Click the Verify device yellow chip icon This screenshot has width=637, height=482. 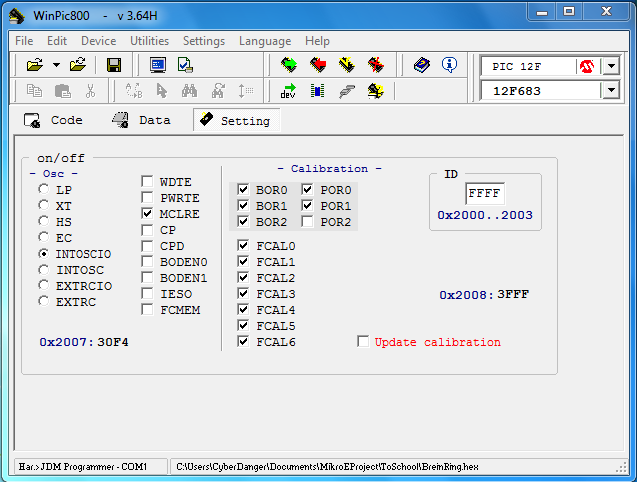click(347, 65)
